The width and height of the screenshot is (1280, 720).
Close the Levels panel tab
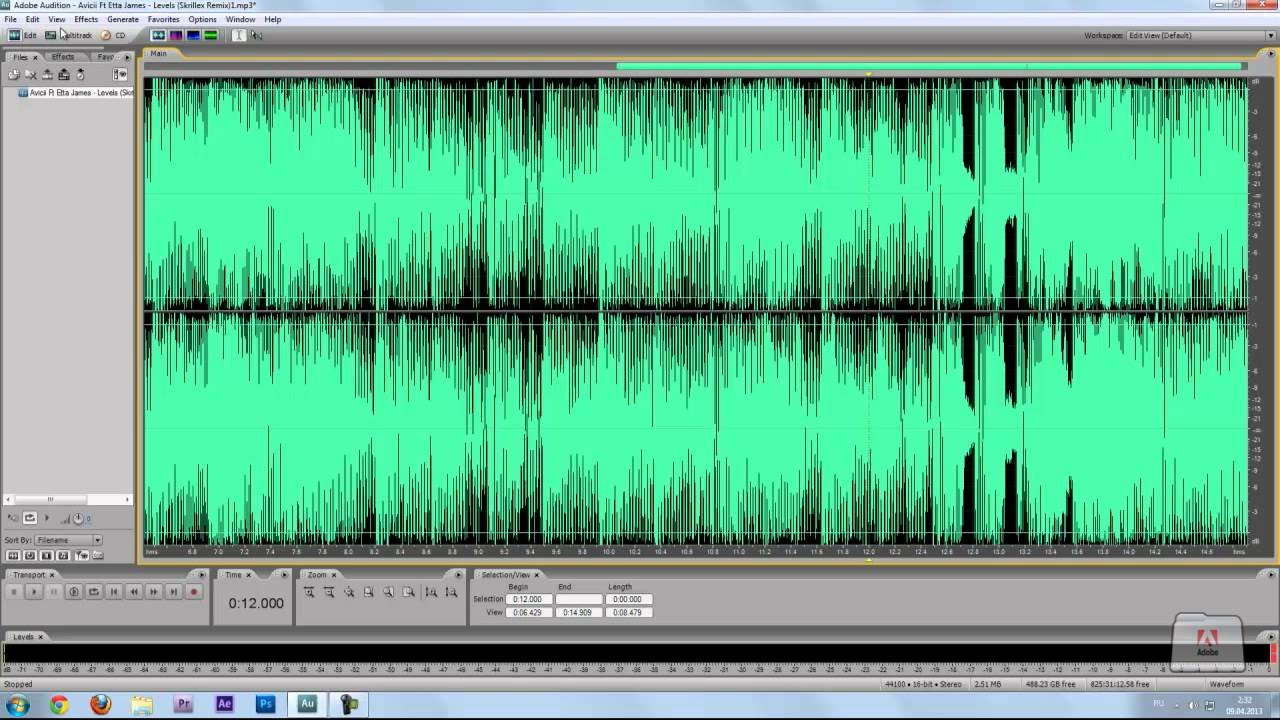coord(41,637)
